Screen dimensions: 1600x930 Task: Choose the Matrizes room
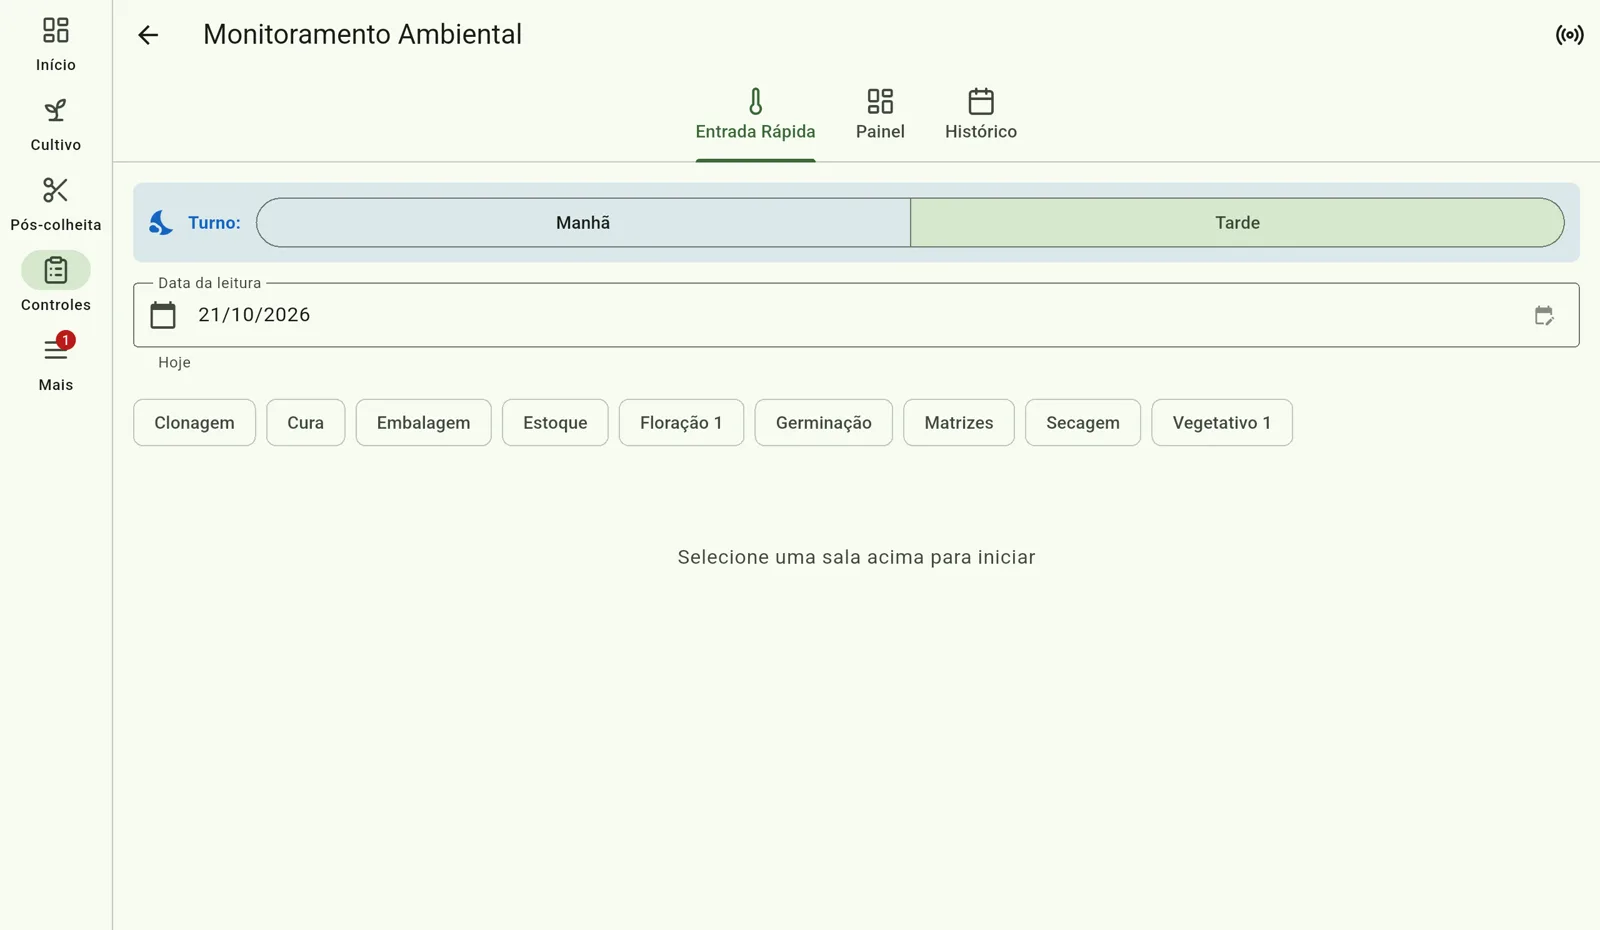[x=959, y=423]
